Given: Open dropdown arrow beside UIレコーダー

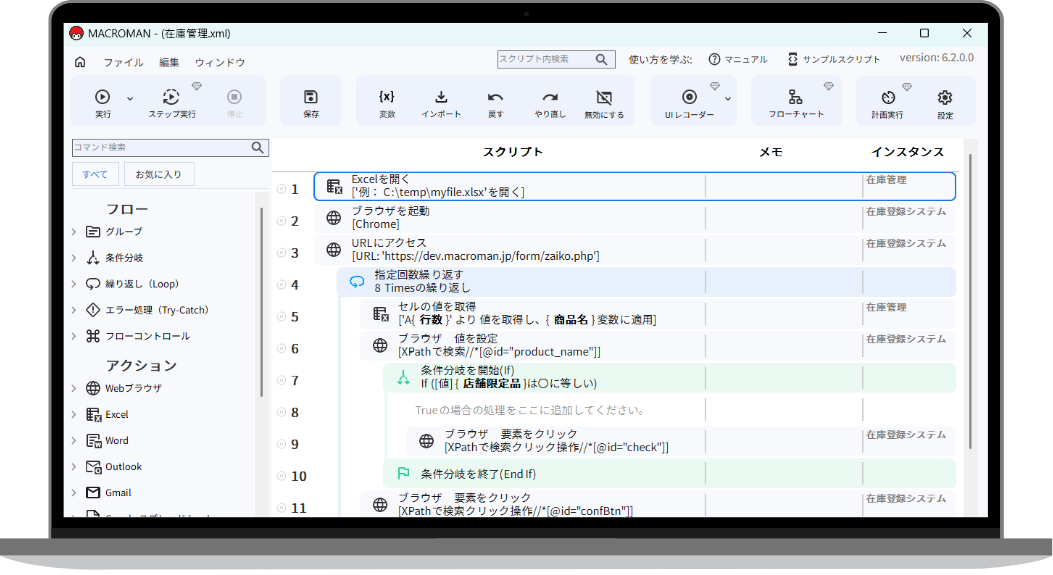Looking at the screenshot, I should click(728, 99).
